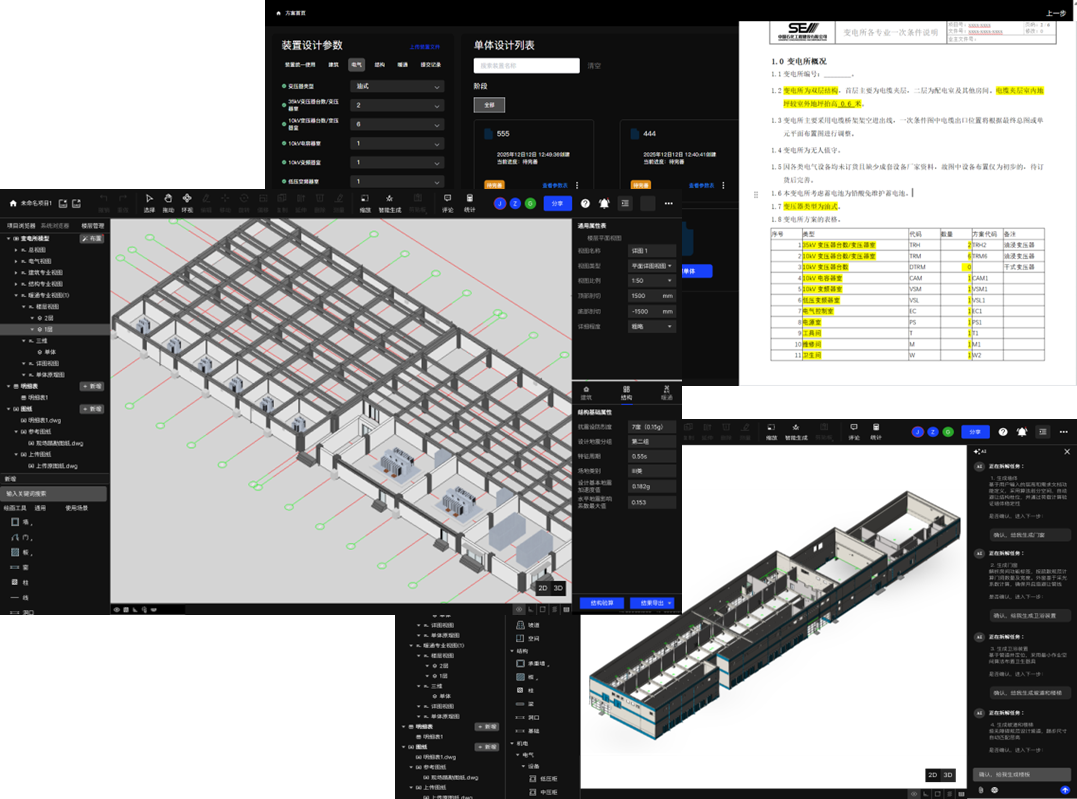Select the 板 slab drawing tool

tap(21, 552)
